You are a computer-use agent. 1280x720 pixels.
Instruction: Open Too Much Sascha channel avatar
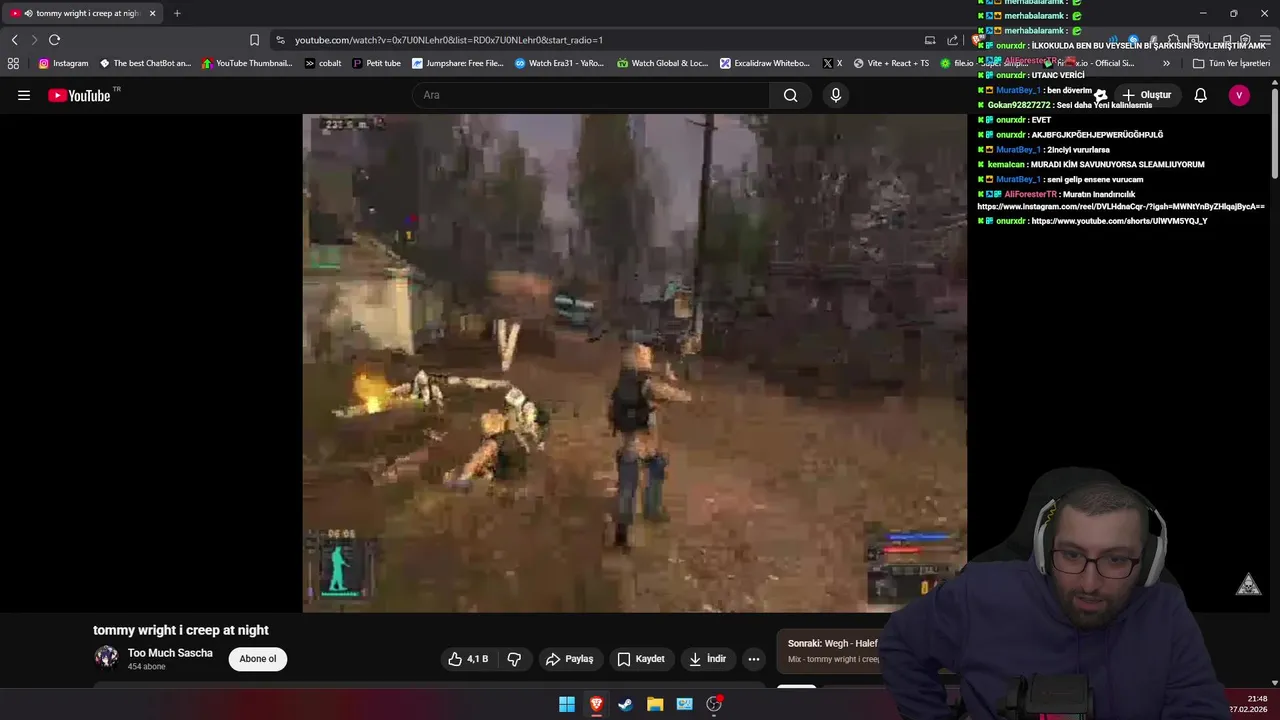coord(106,657)
